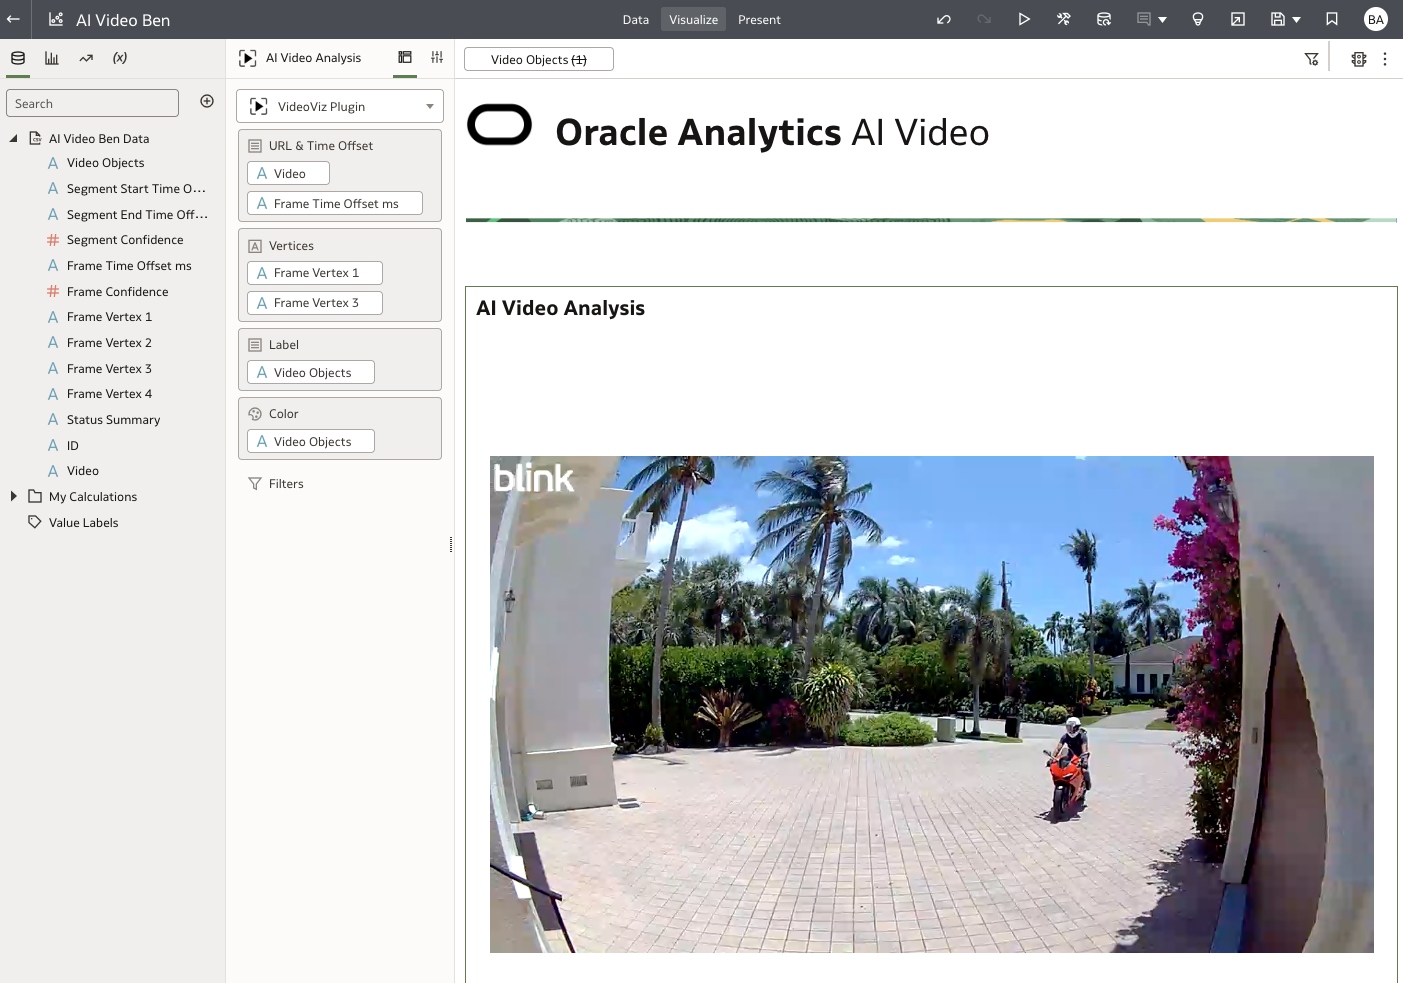Viewport: 1403px width, 983px height.
Task: Open the developer tools wrench icon
Action: [1064, 19]
